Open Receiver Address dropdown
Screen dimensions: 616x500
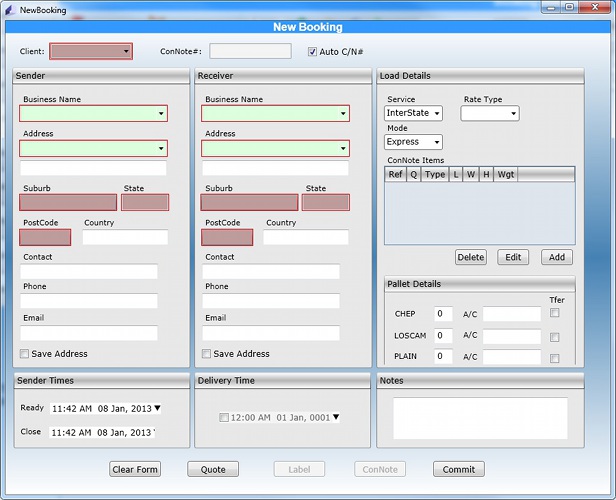pyautogui.click(x=275, y=148)
